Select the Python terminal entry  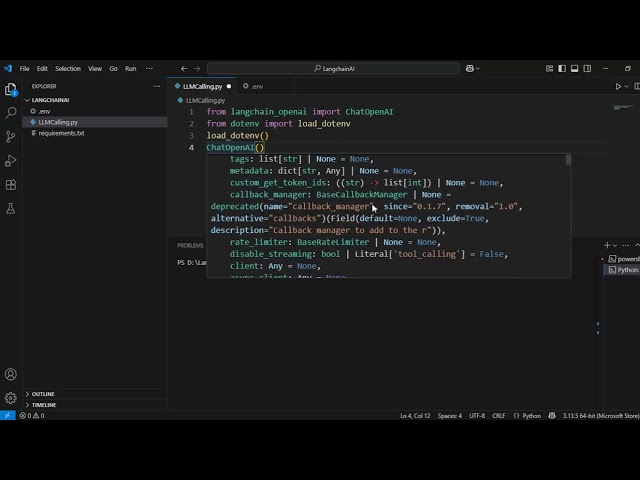[624, 270]
